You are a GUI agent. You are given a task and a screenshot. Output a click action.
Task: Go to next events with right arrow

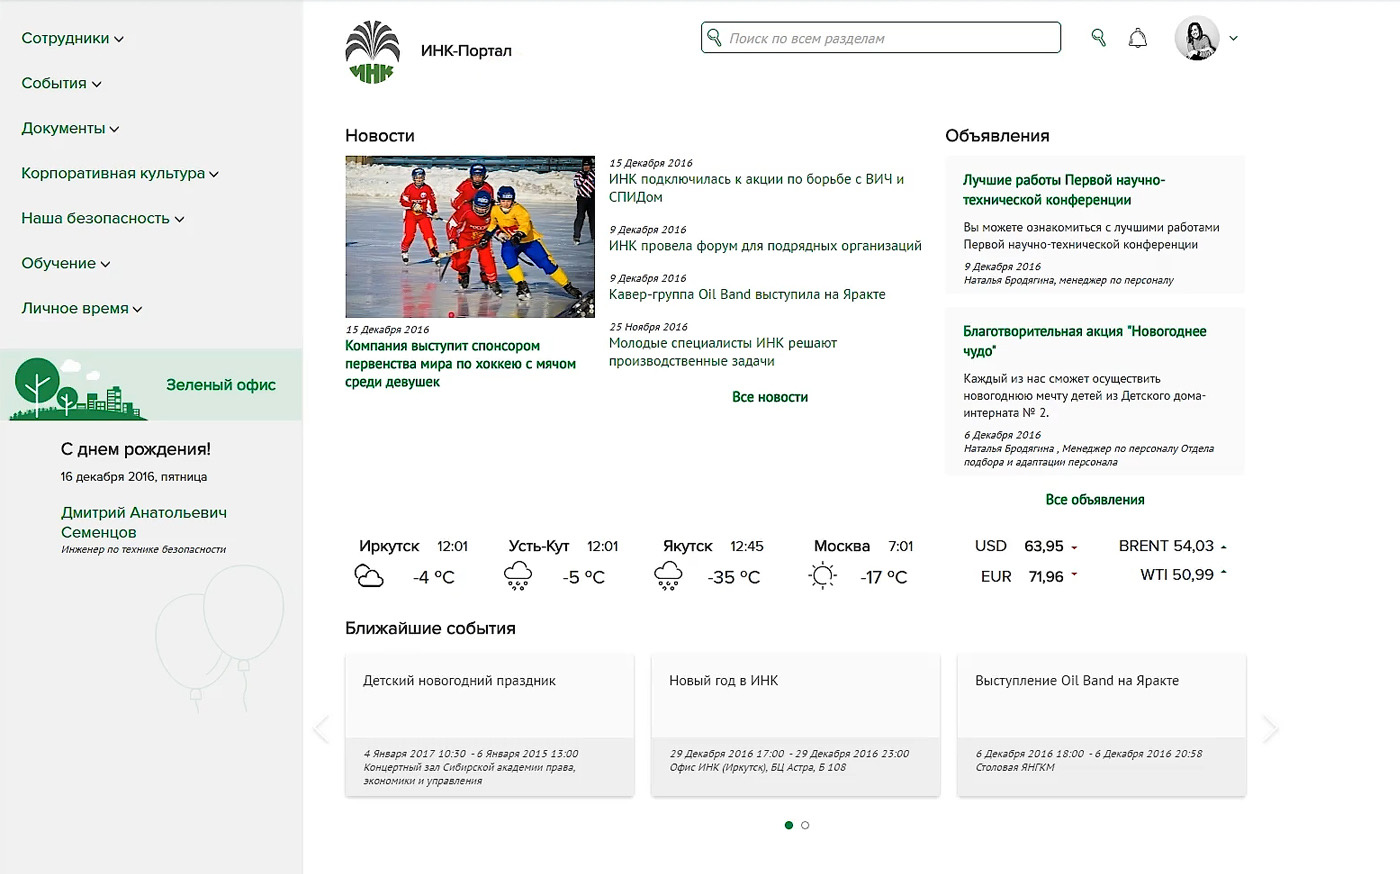click(1270, 729)
